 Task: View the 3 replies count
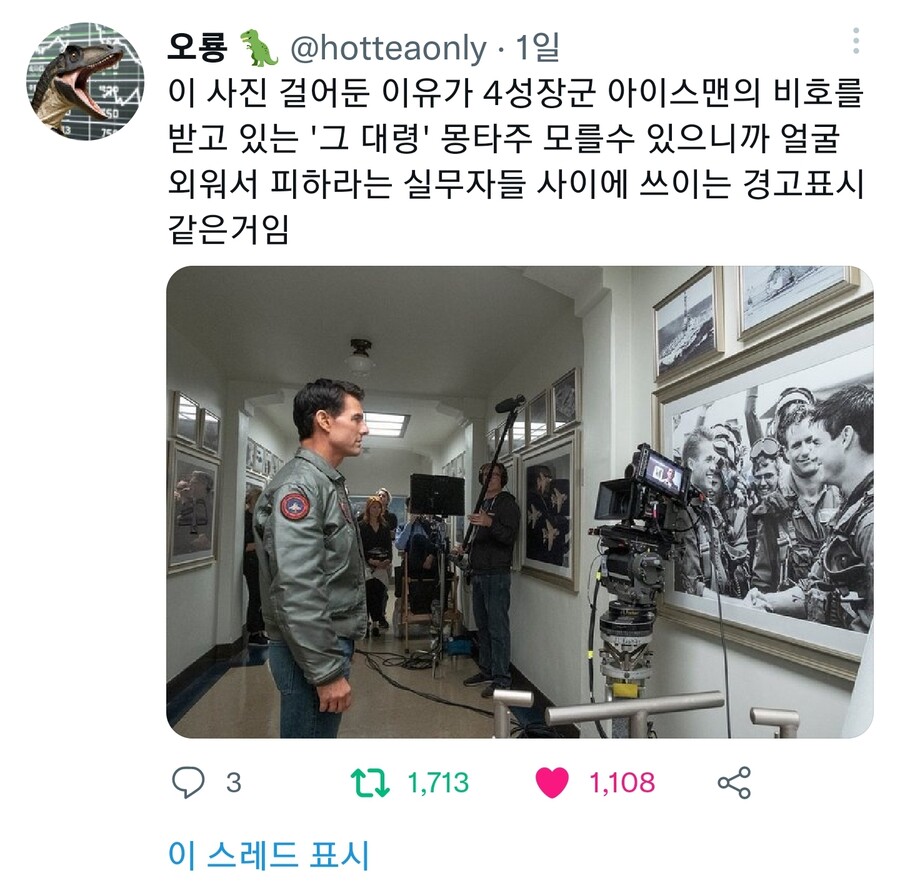coord(234,783)
